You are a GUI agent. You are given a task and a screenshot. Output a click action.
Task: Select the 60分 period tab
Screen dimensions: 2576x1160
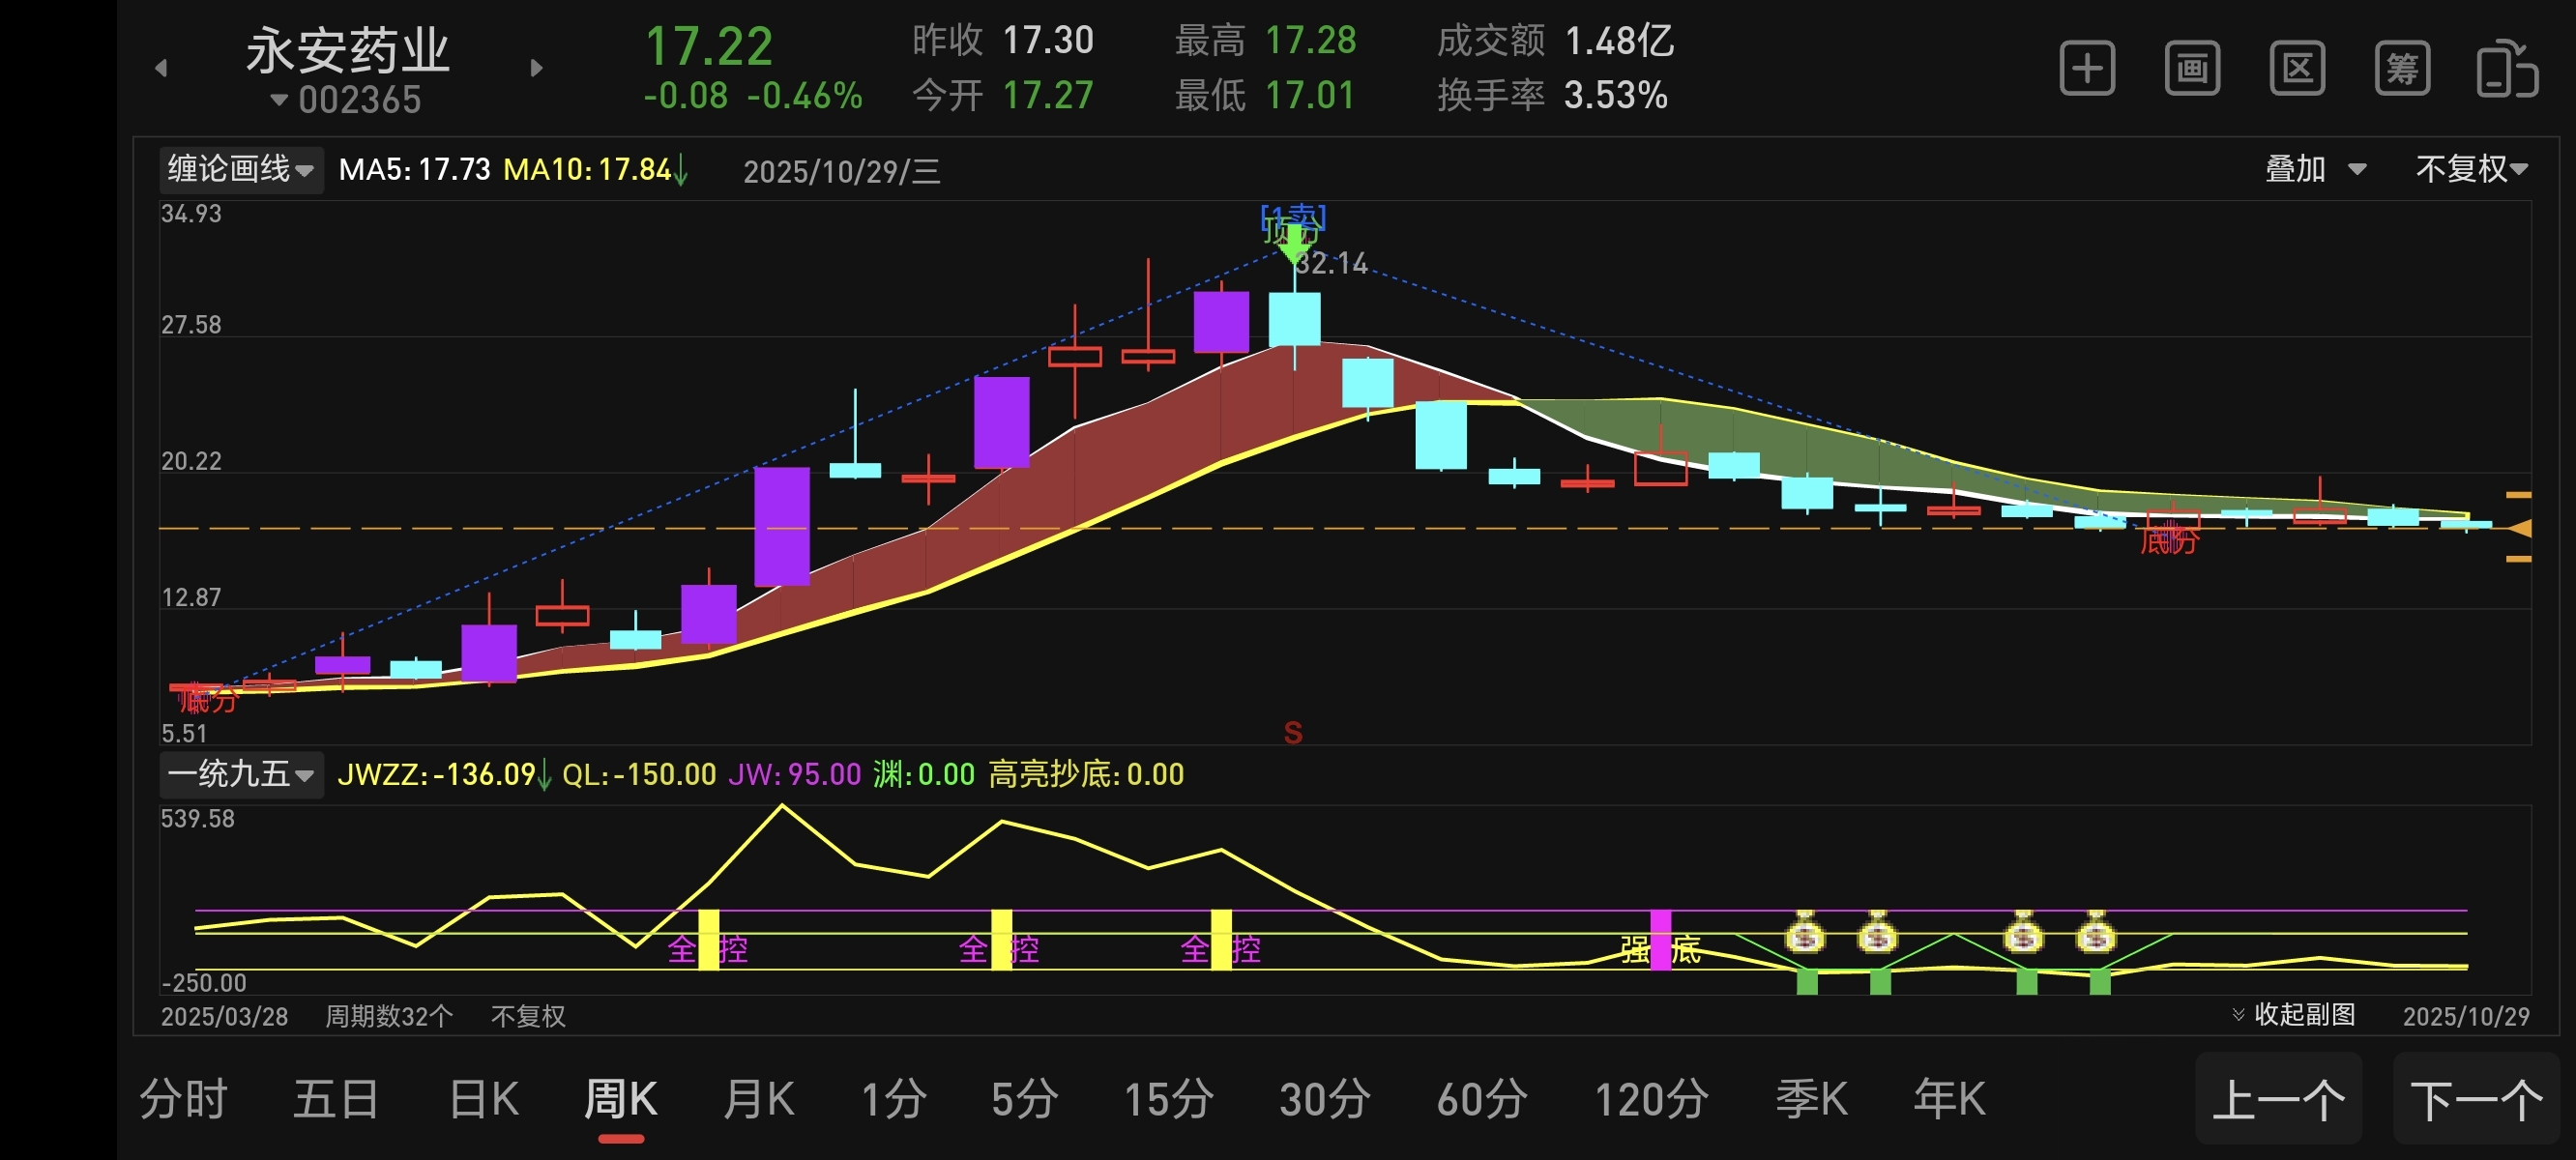[x=1481, y=1100]
